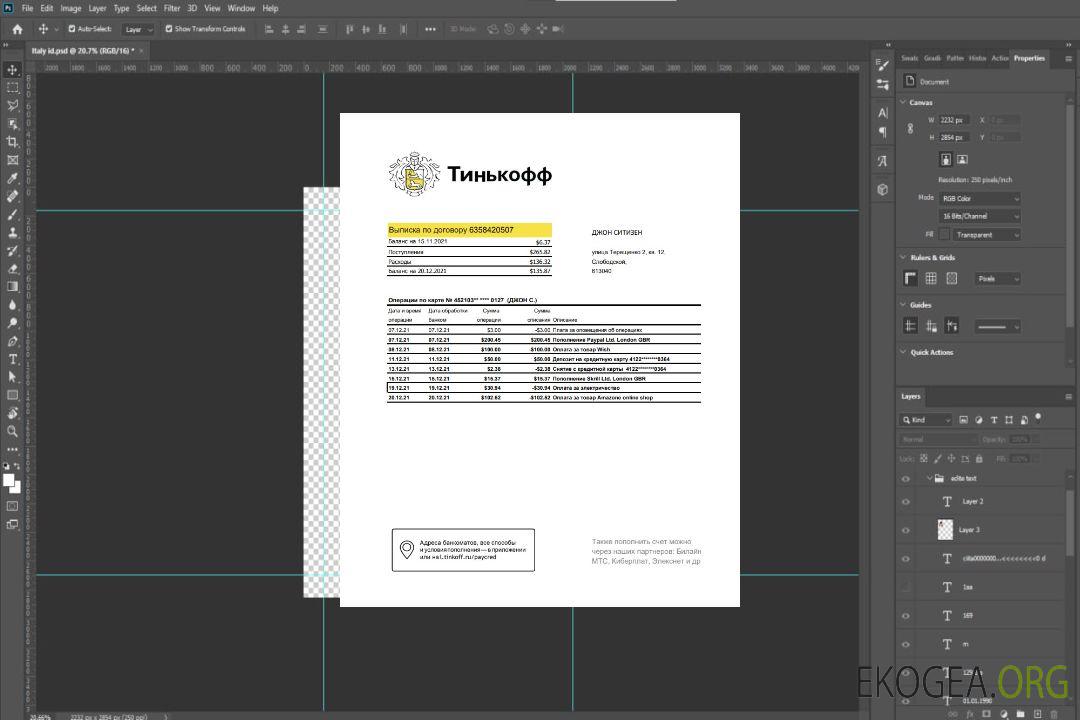Image resolution: width=1080 pixels, height=720 pixels.
Task: Hide the '169' text layer
Action: [906, 616]
